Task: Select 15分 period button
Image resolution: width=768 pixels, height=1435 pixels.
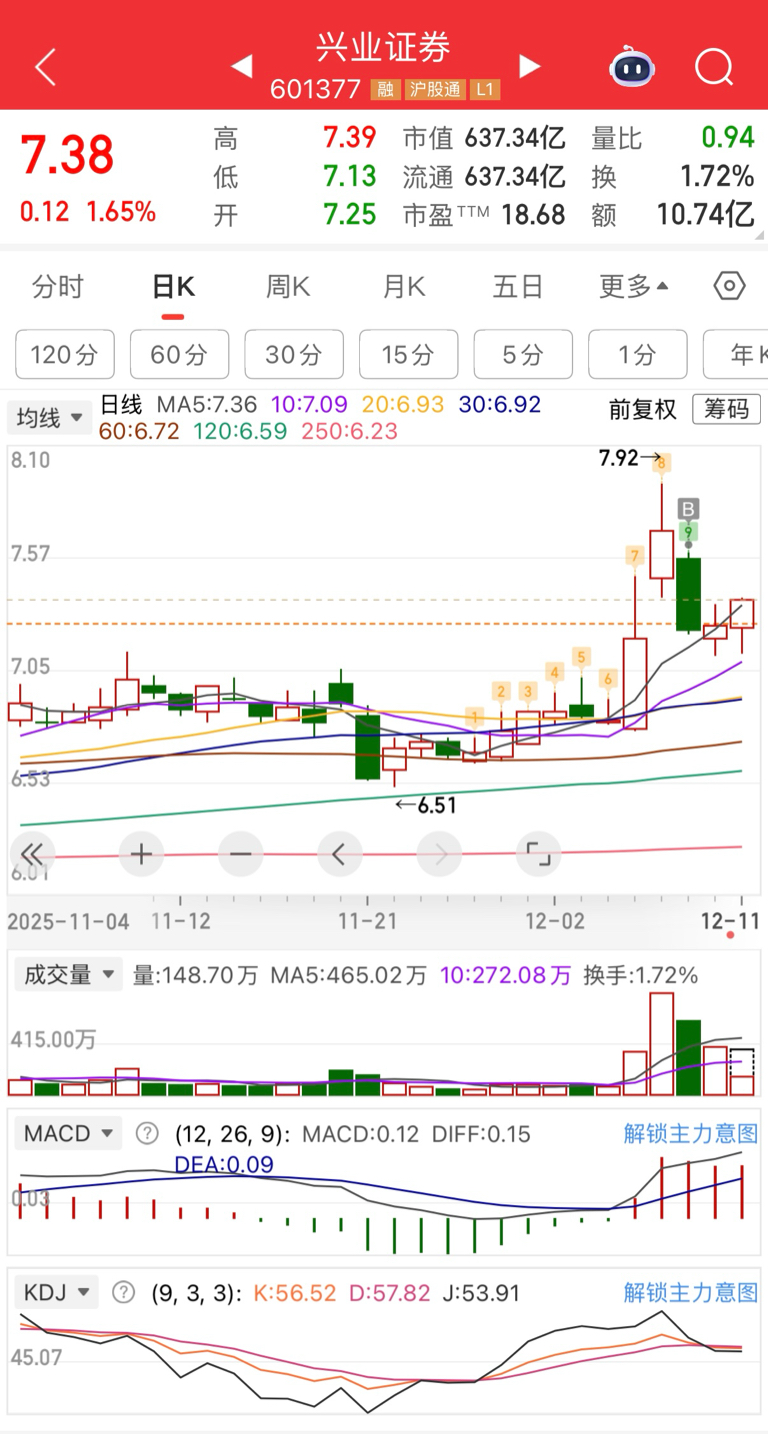Action: [408, 354]
